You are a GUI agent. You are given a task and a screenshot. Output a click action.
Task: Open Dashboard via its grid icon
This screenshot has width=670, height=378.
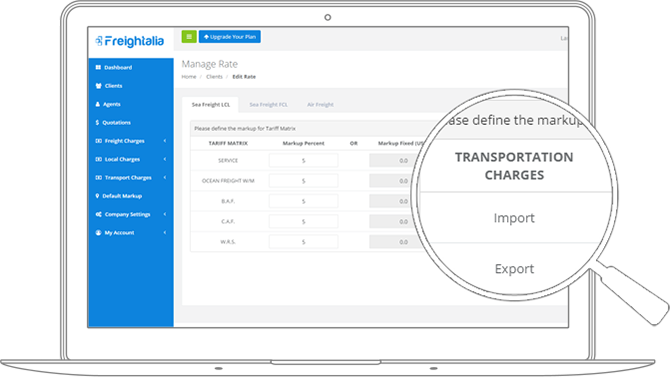coord(98,67)
